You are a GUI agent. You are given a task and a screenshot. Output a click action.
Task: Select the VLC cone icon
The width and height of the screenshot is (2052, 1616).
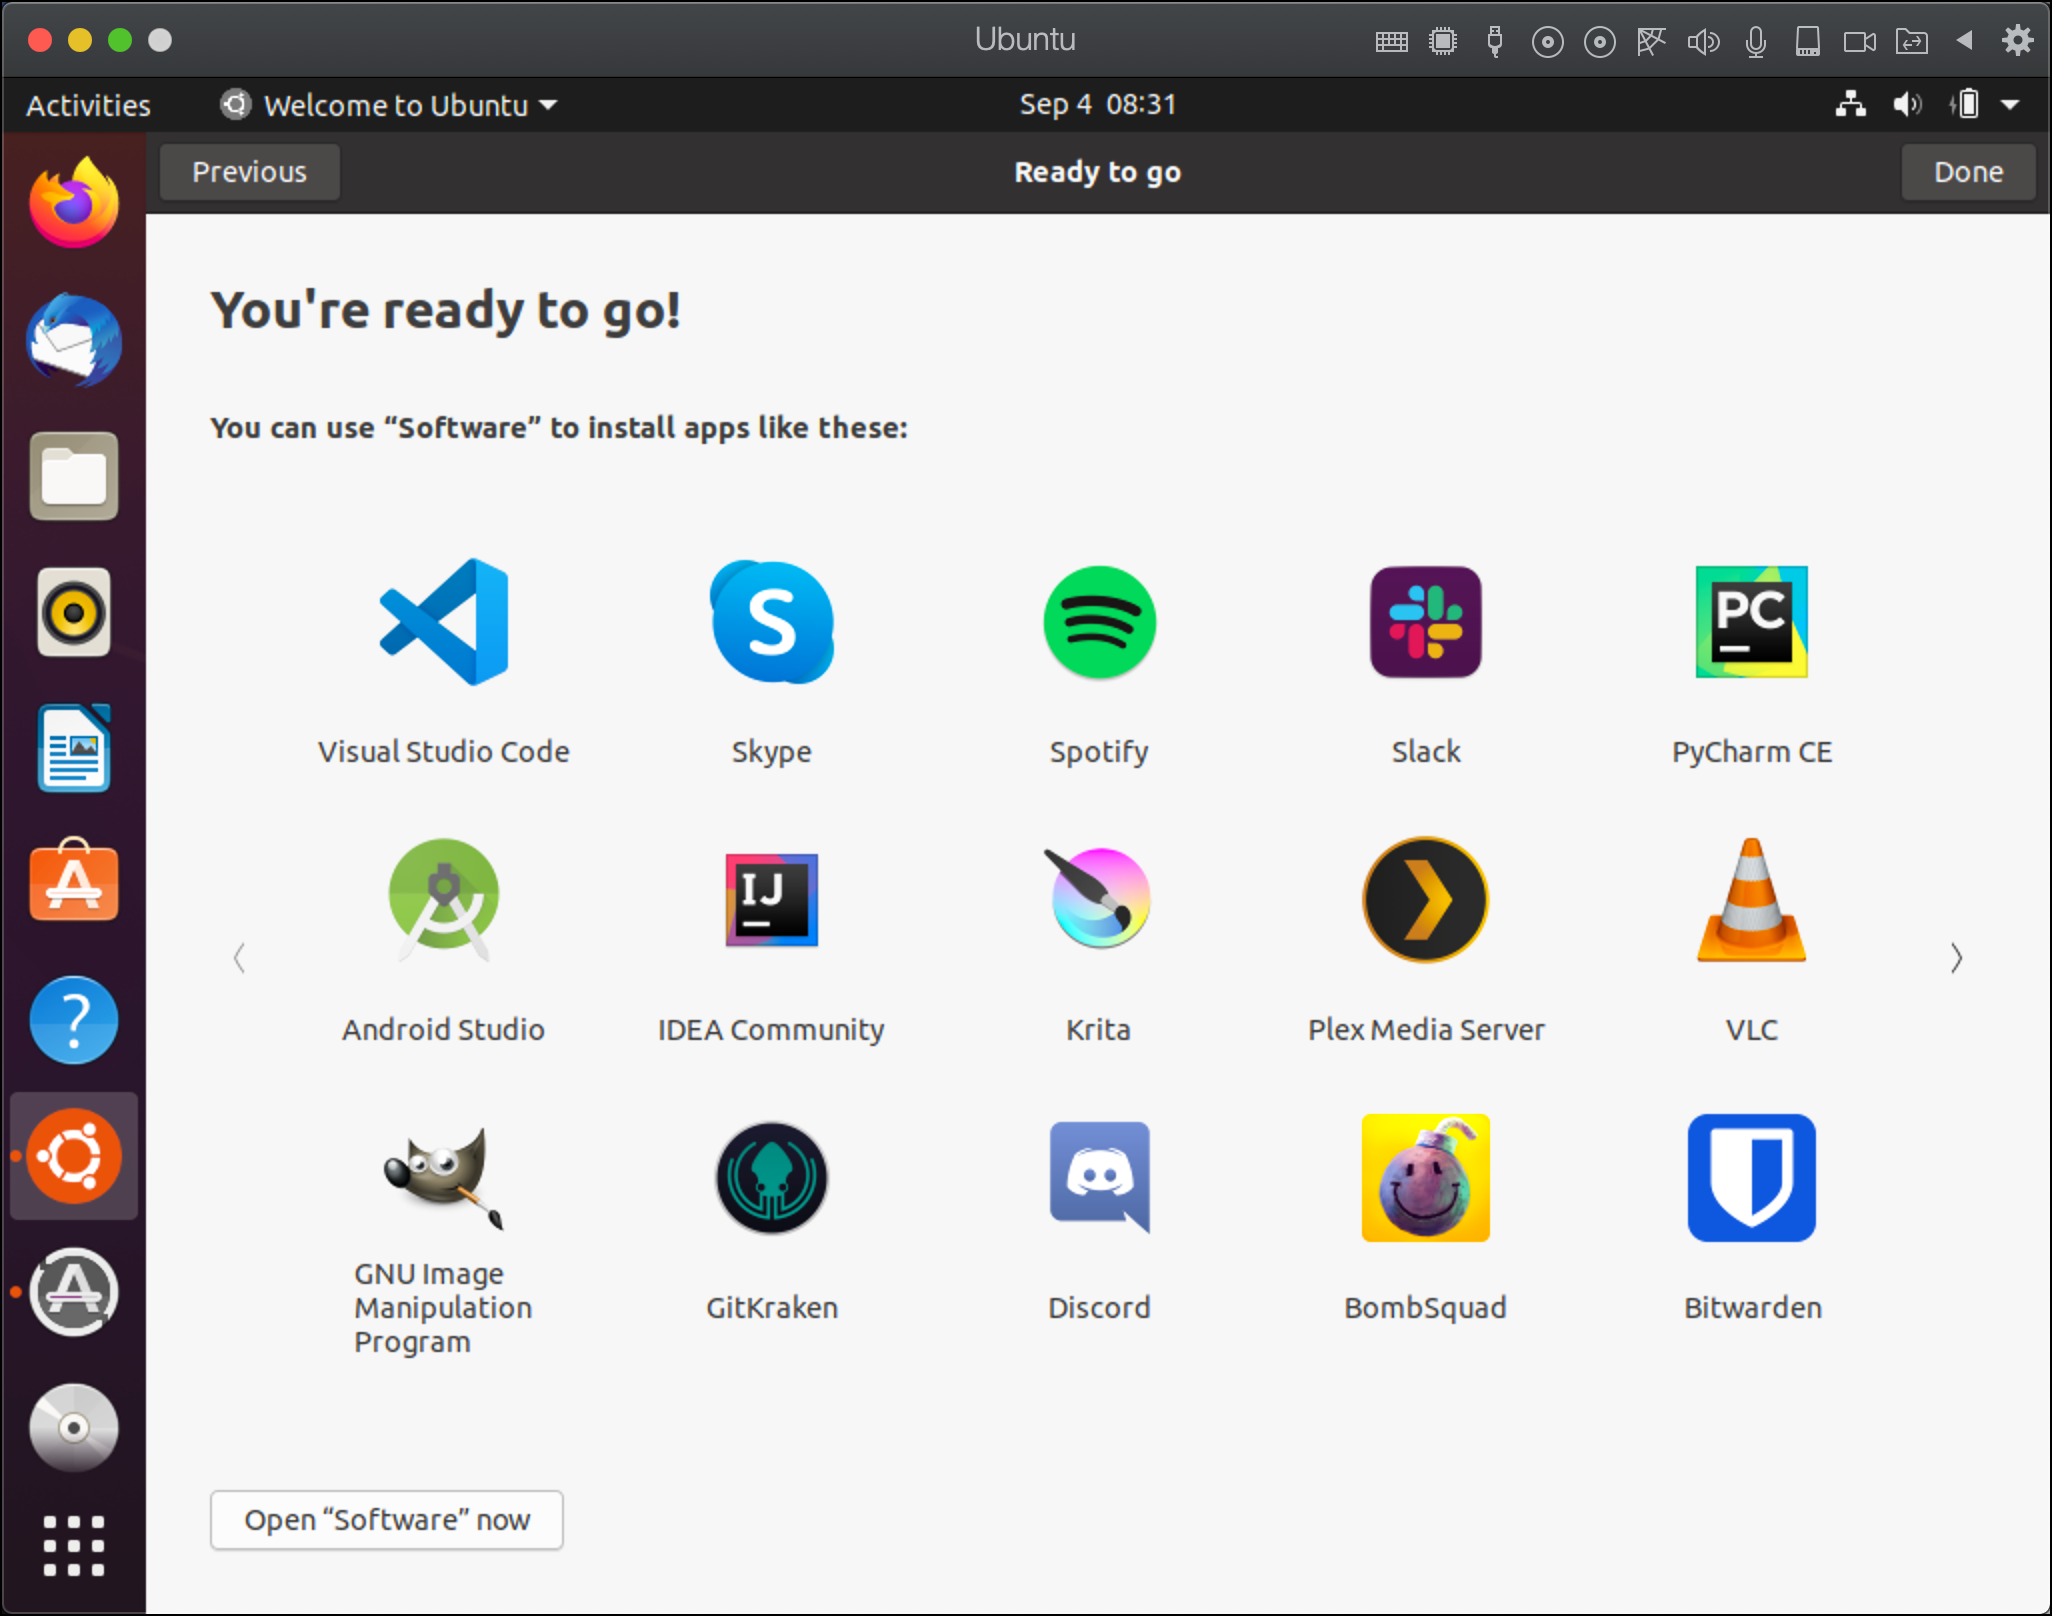(x=1751, y=899)
